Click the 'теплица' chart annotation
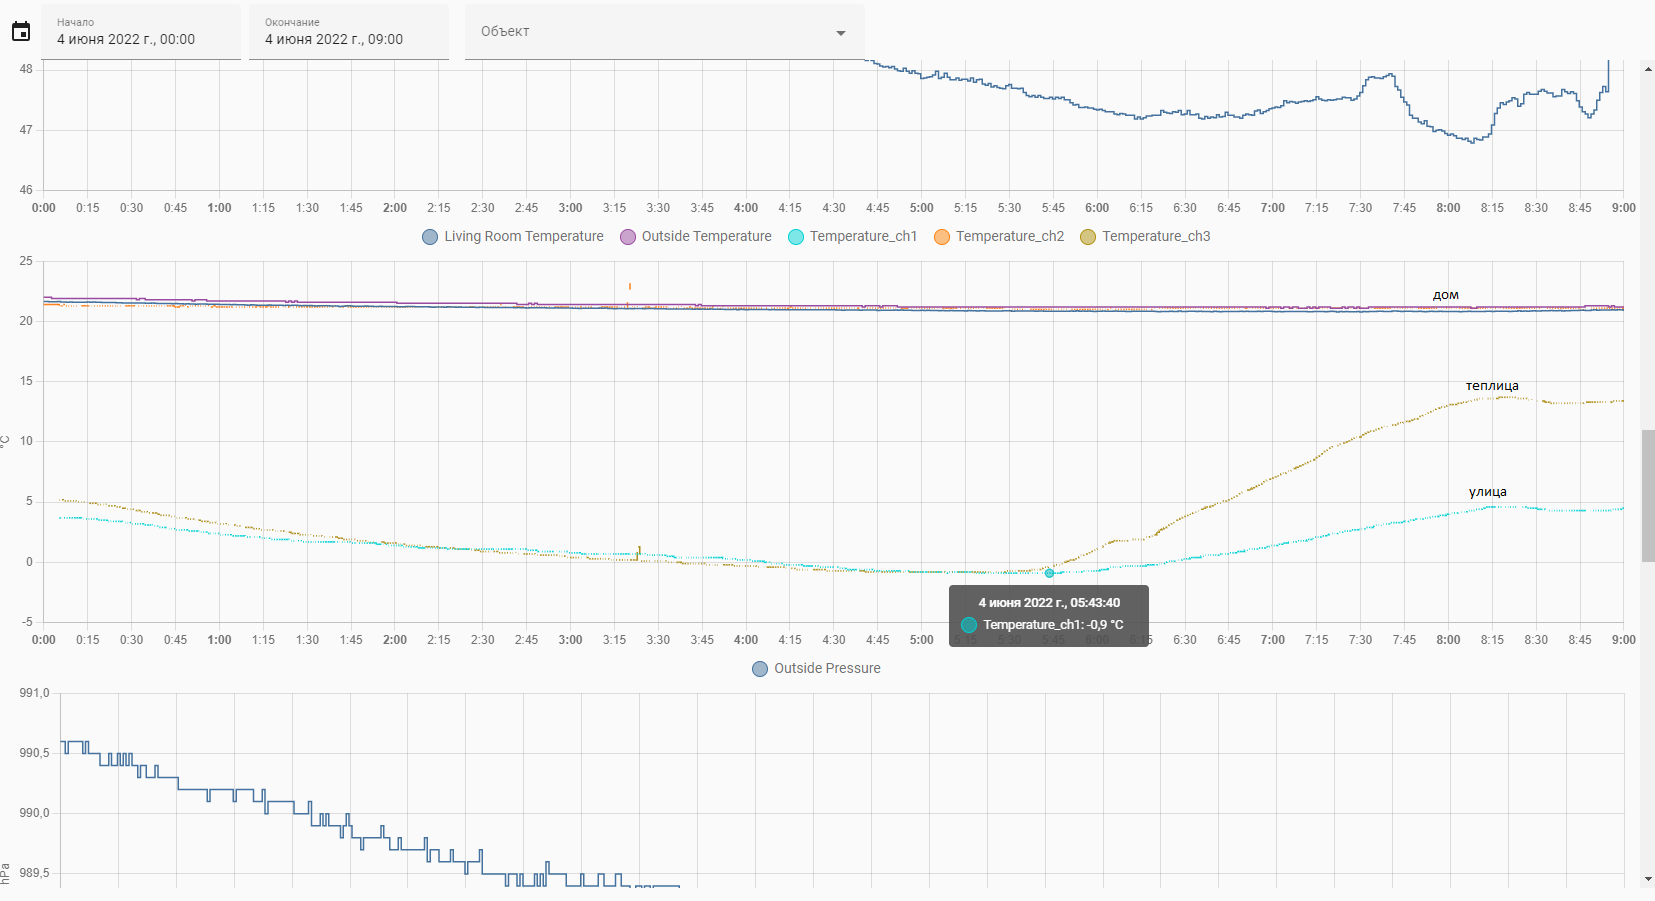Viewport: 1655px width, 901px height. point(1492,386)
